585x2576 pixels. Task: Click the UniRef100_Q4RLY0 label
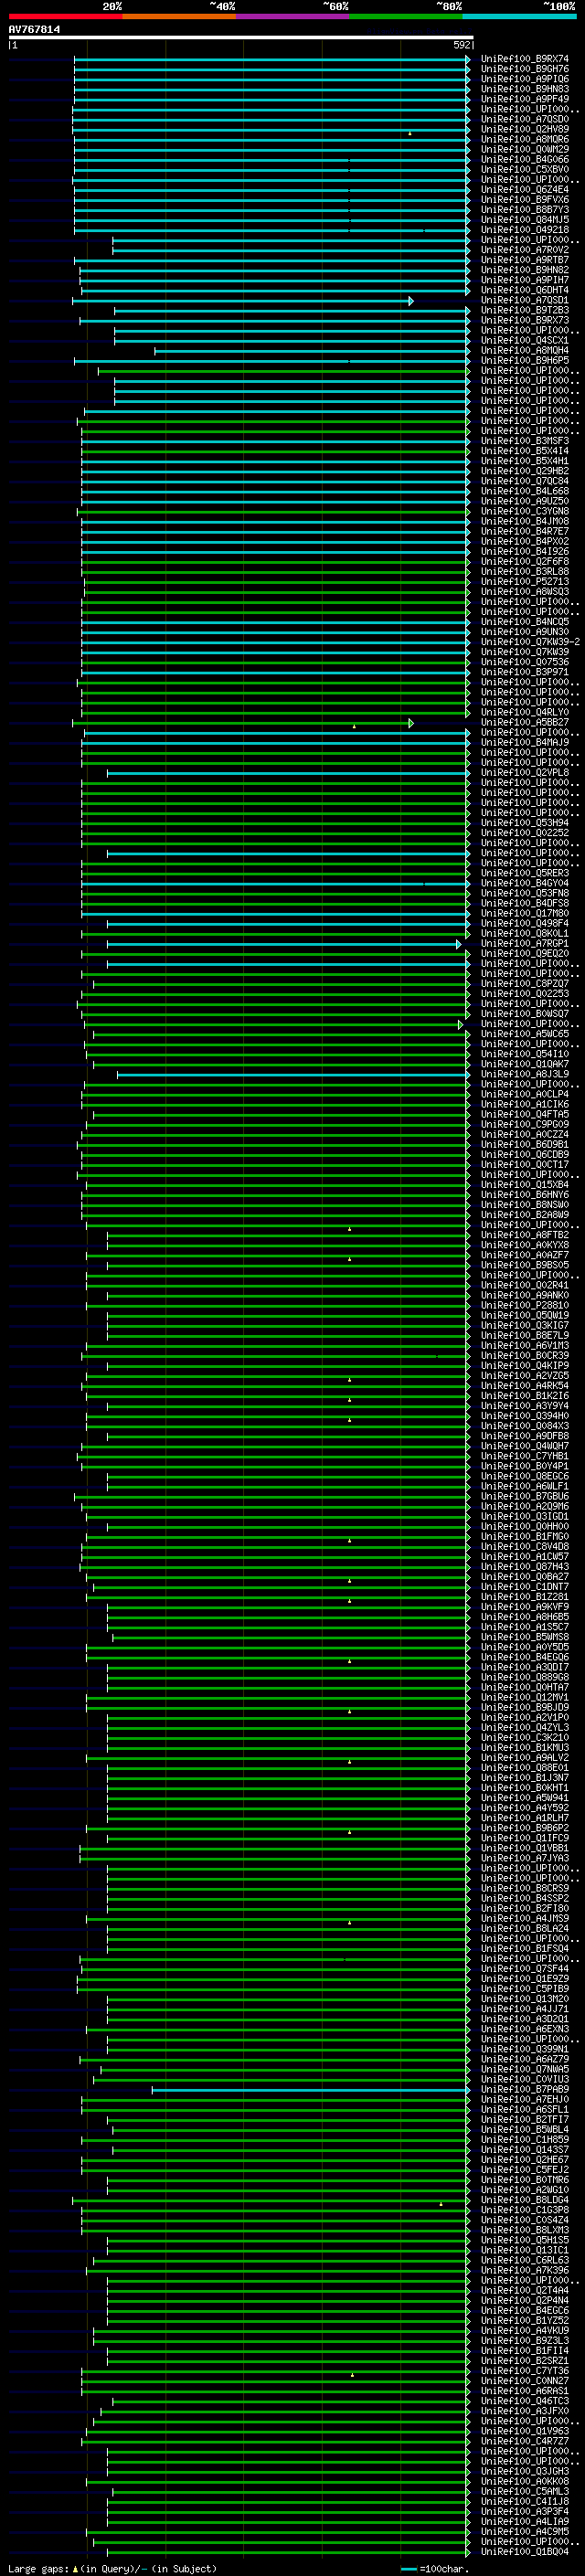point(525,712)
